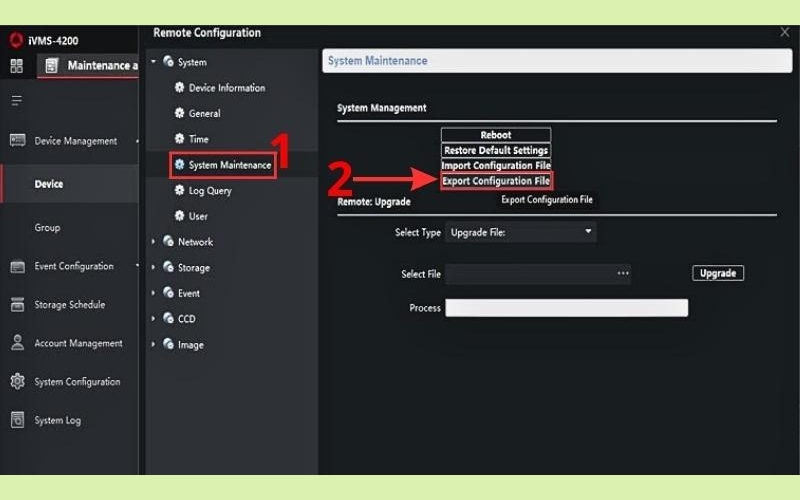Browse file using the three-dots button
This screenshot has width=800, height=500.
(x=623, y=273)
